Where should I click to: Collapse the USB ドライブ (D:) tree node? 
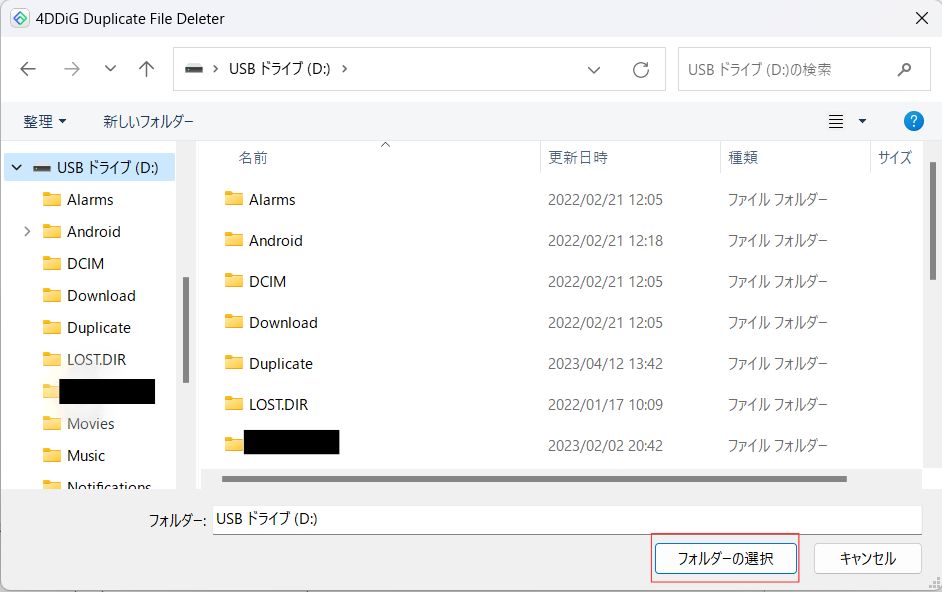17,168
